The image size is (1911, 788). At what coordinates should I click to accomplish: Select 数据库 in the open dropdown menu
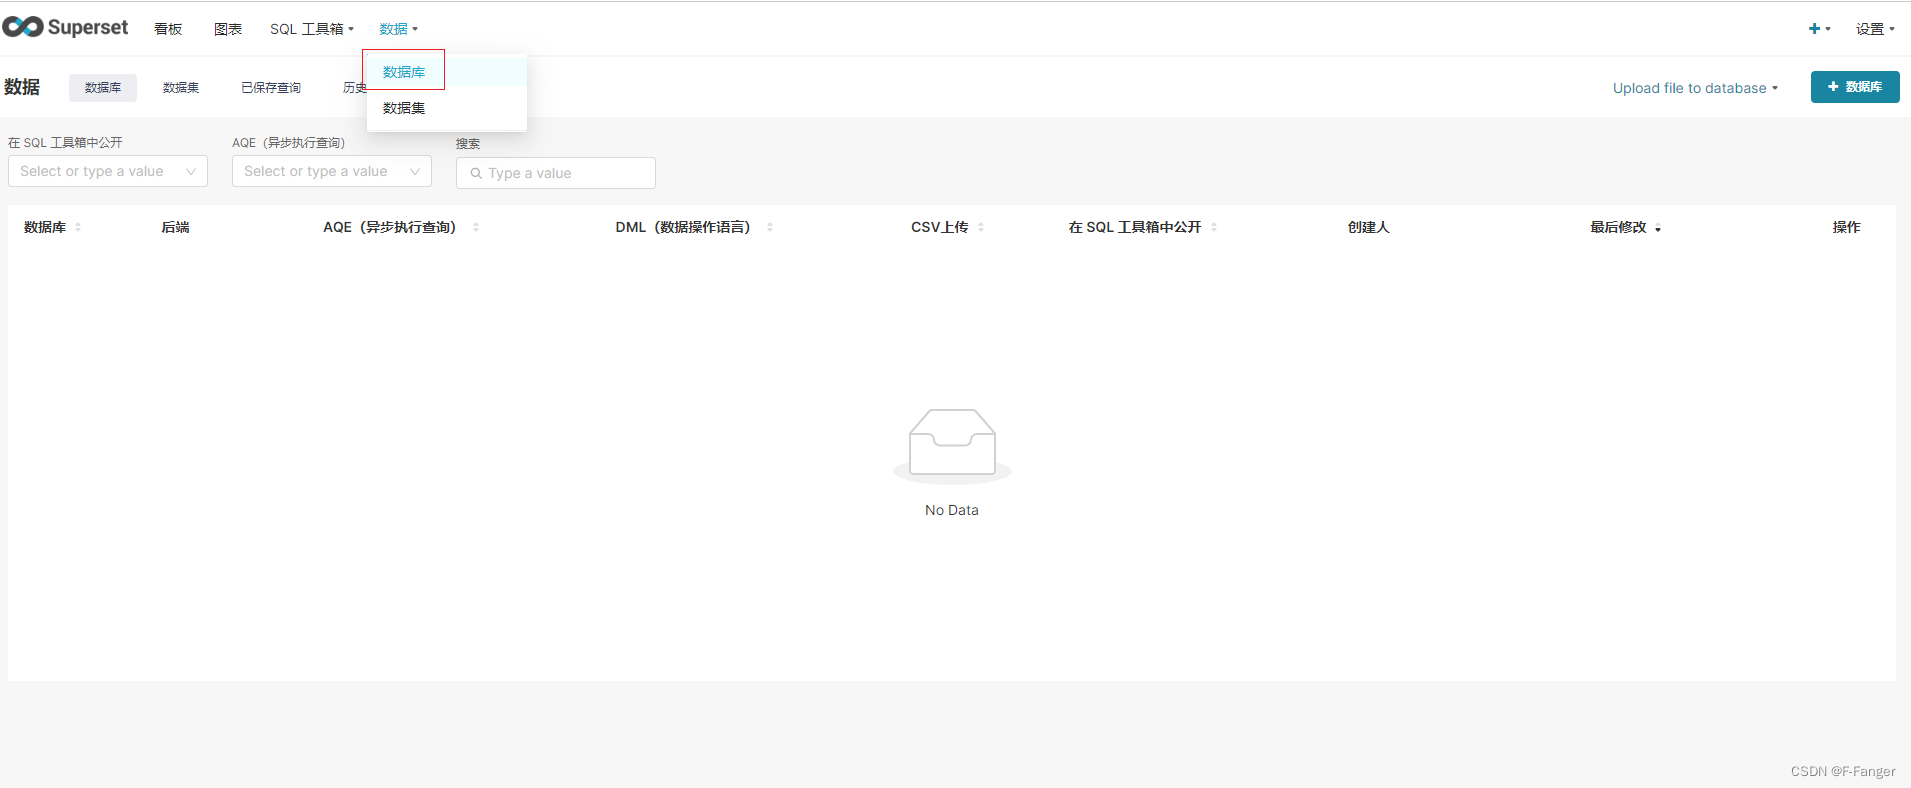coord(447,72)
